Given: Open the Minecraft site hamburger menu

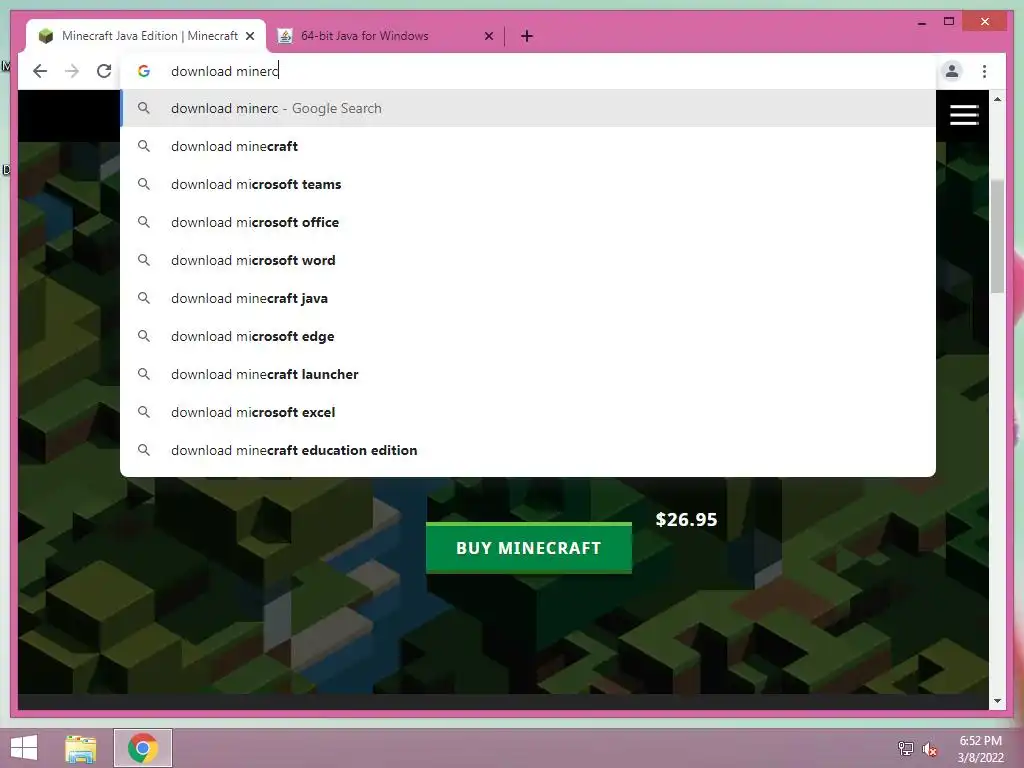Looking at the screenshot, I should coord(964,115).
